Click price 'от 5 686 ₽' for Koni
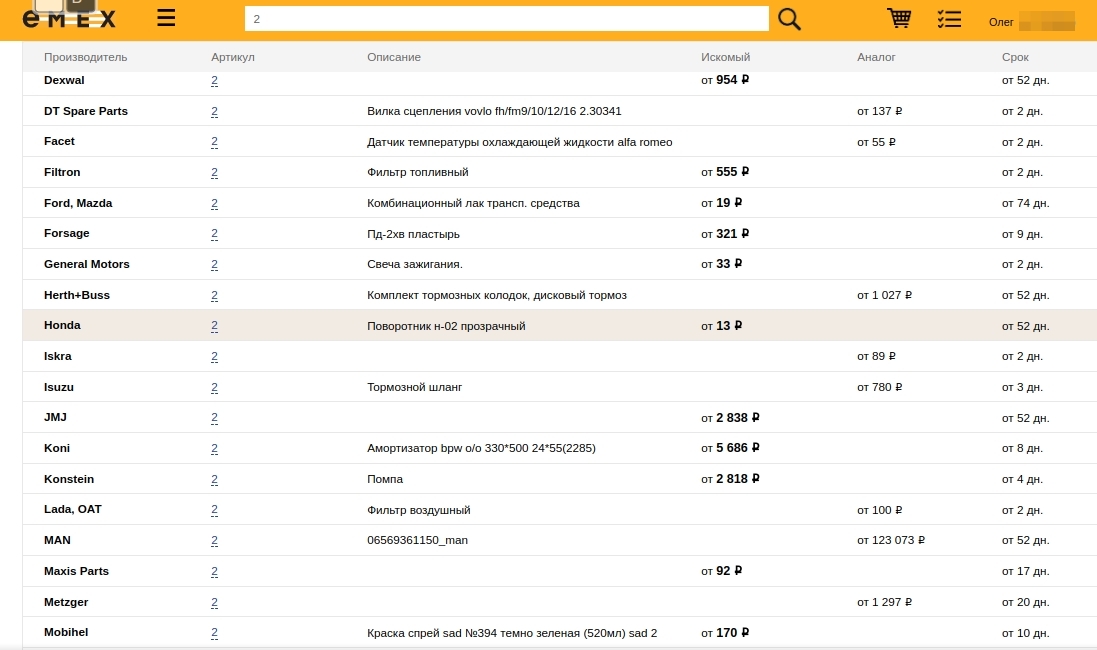Image resolution: width=1097 pixels, height=650 pixels. point(730,448)
